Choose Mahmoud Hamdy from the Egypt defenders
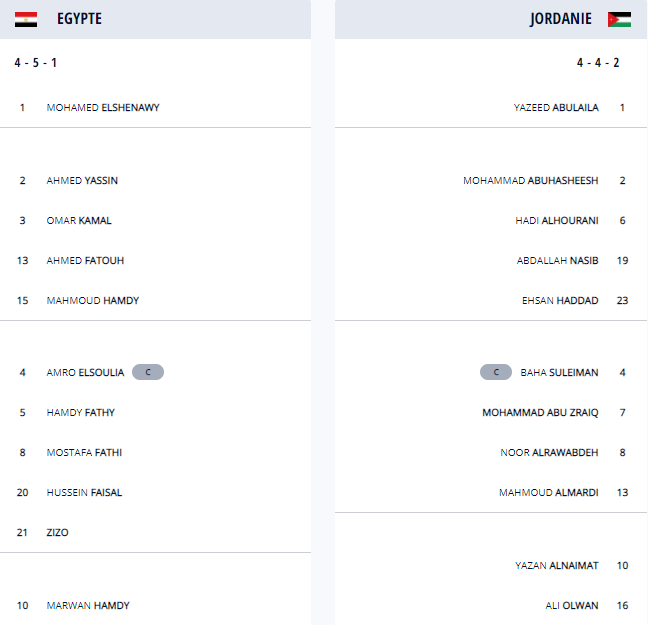 click(x=93, y=301)
